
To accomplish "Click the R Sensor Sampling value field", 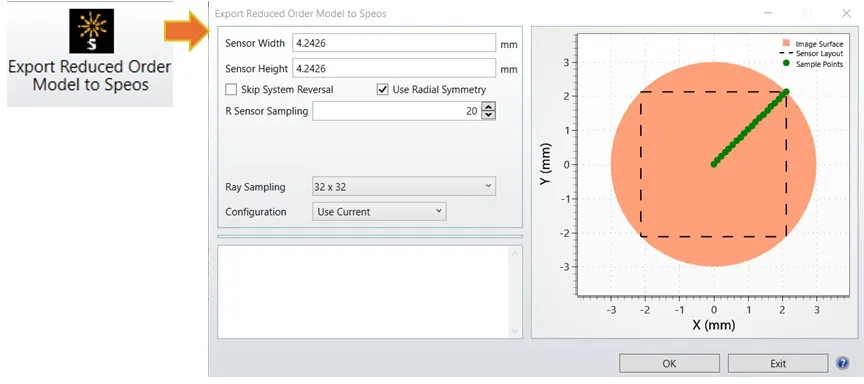I will (397, 111).
